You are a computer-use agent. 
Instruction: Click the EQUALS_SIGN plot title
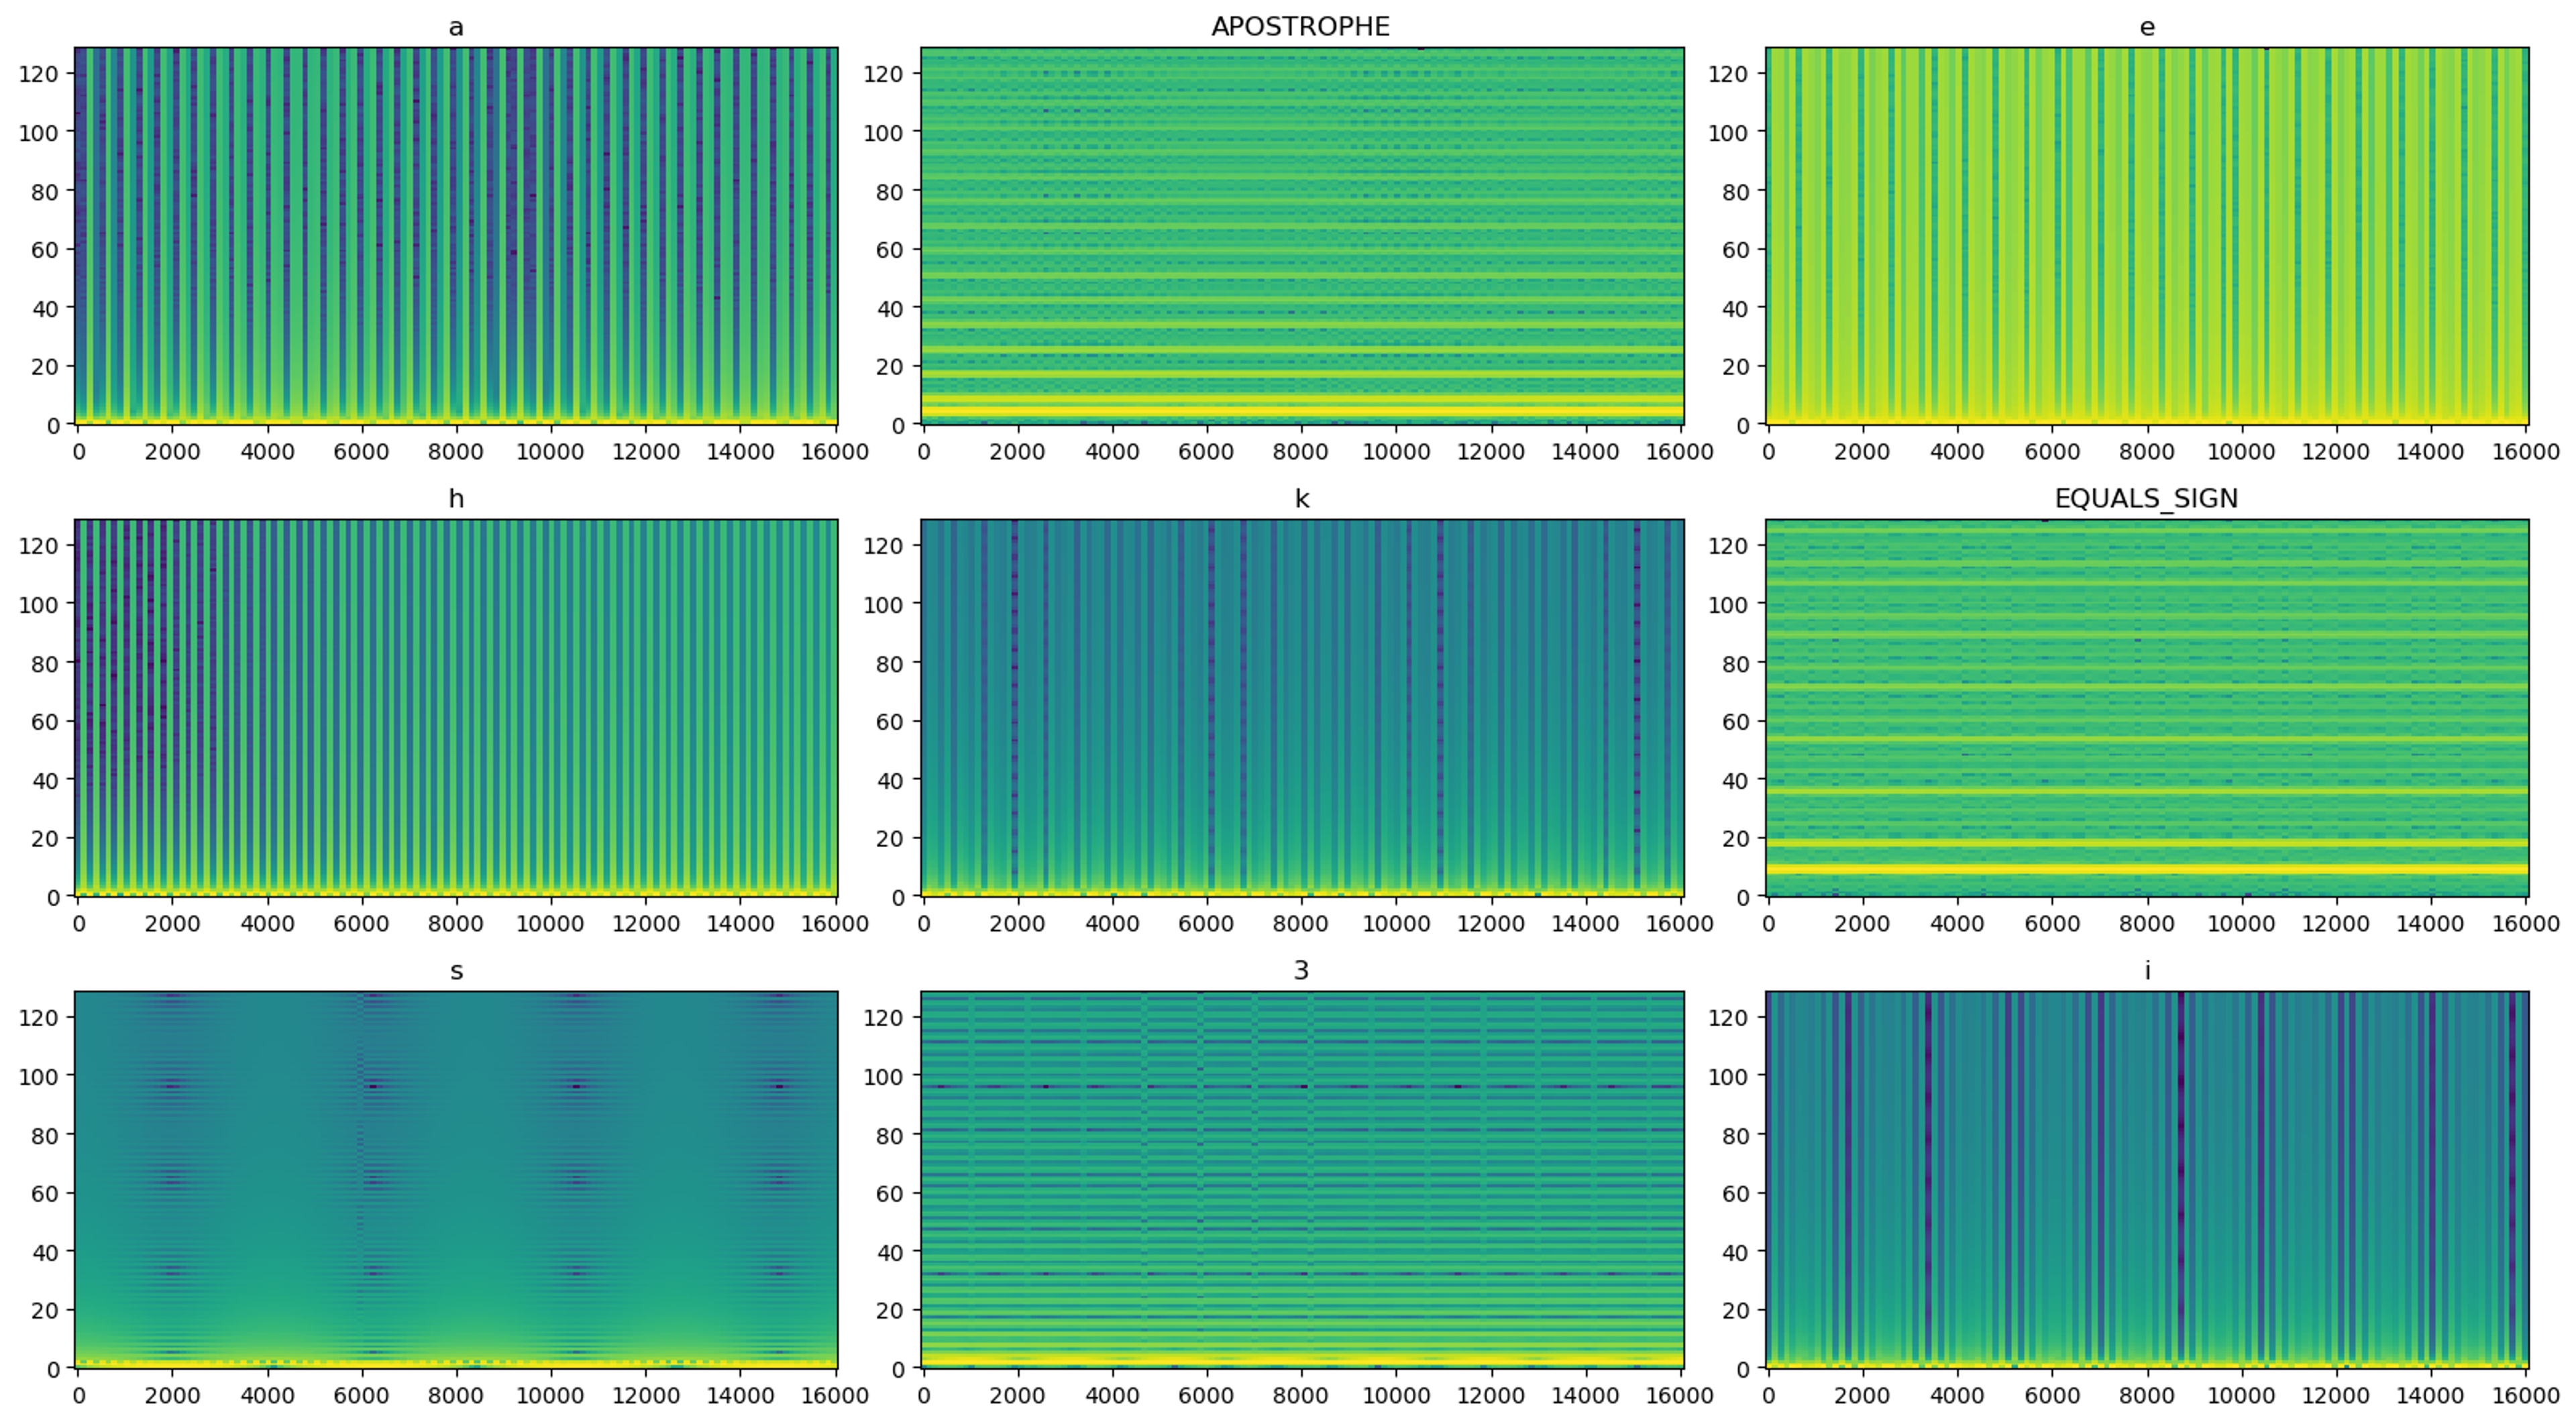click(2146, 499)
